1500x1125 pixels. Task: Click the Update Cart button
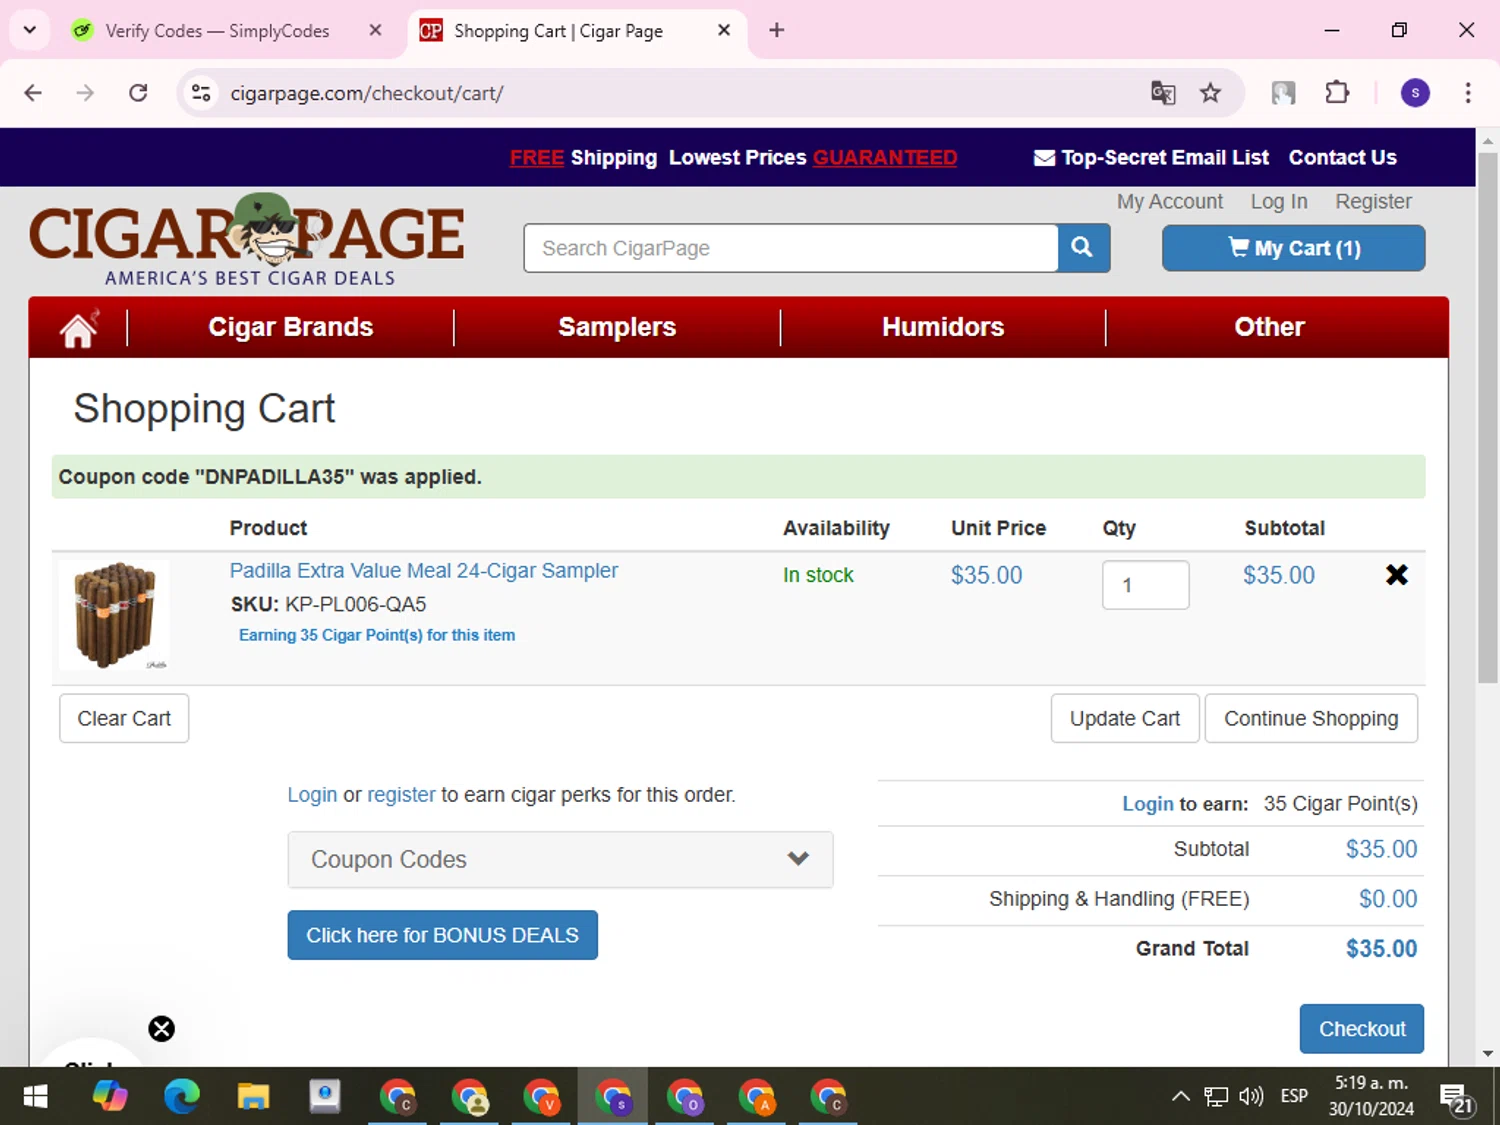tap(1125, 718)
